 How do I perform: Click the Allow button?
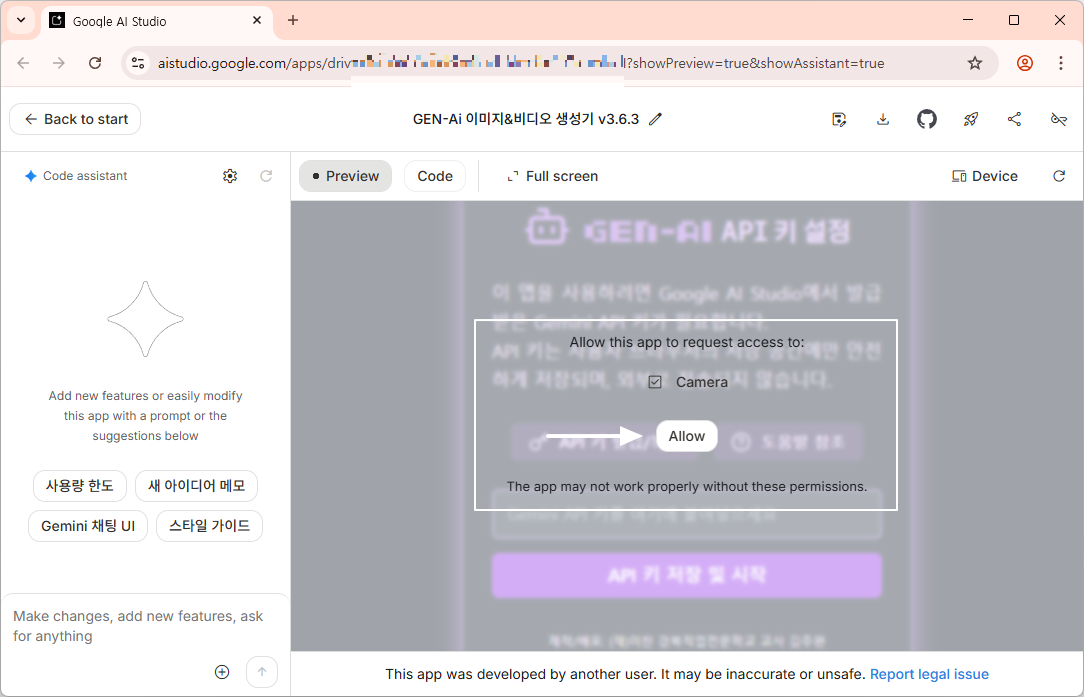click(x=686, y=436)
